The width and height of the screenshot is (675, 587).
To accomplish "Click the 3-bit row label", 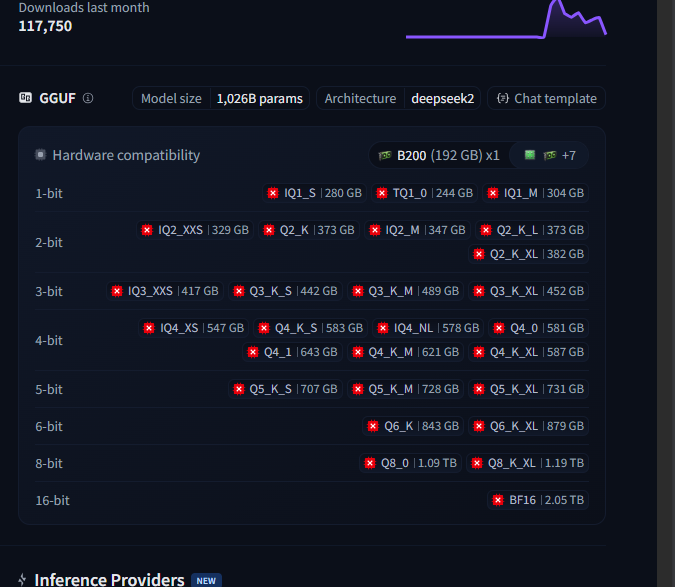I will tap(49, 291).
